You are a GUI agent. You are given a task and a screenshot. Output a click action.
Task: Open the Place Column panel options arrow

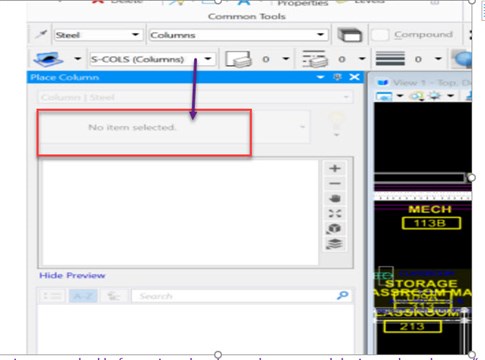(320, 77)
